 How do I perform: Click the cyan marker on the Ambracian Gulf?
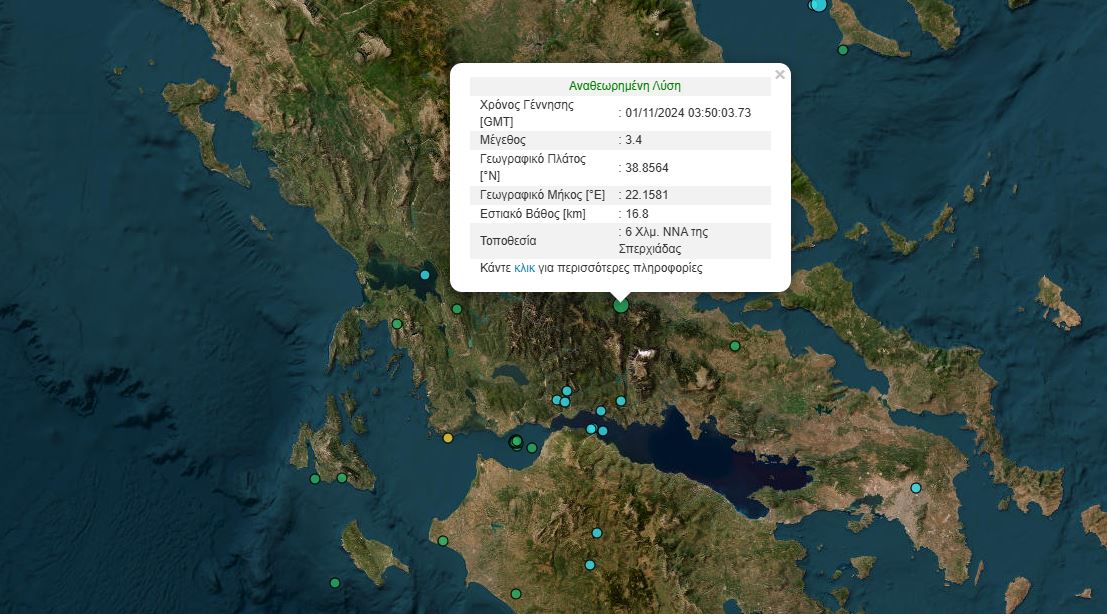(425, 275)
